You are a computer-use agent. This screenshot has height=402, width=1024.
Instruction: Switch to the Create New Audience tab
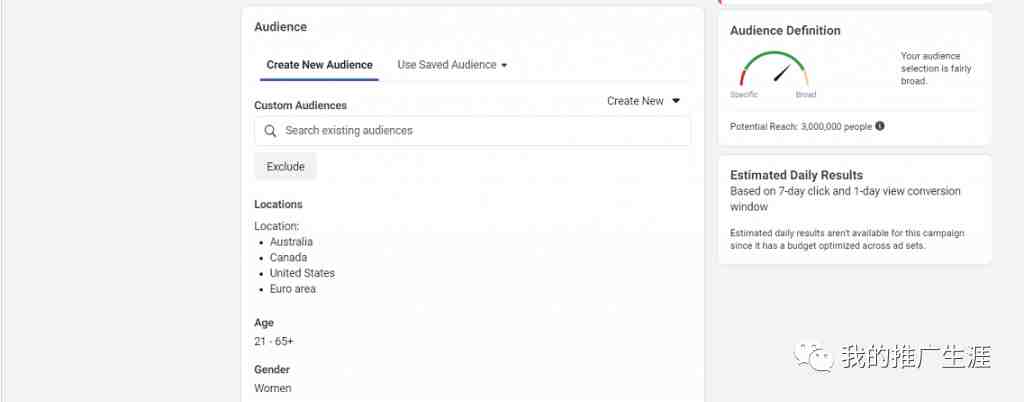[319, 65]
